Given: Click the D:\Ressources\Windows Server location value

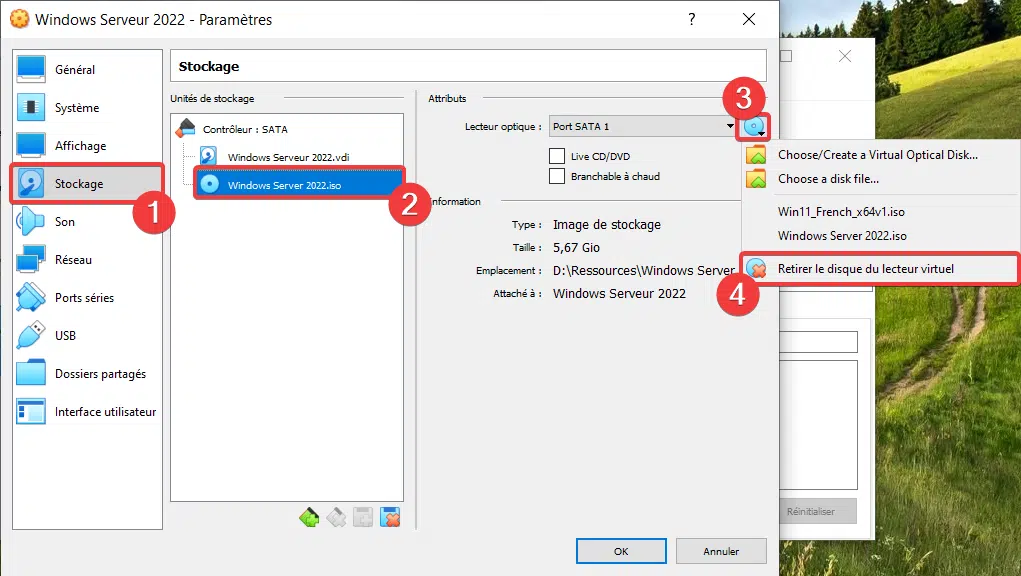Looking at the screenshot, I should click(643, 270).
